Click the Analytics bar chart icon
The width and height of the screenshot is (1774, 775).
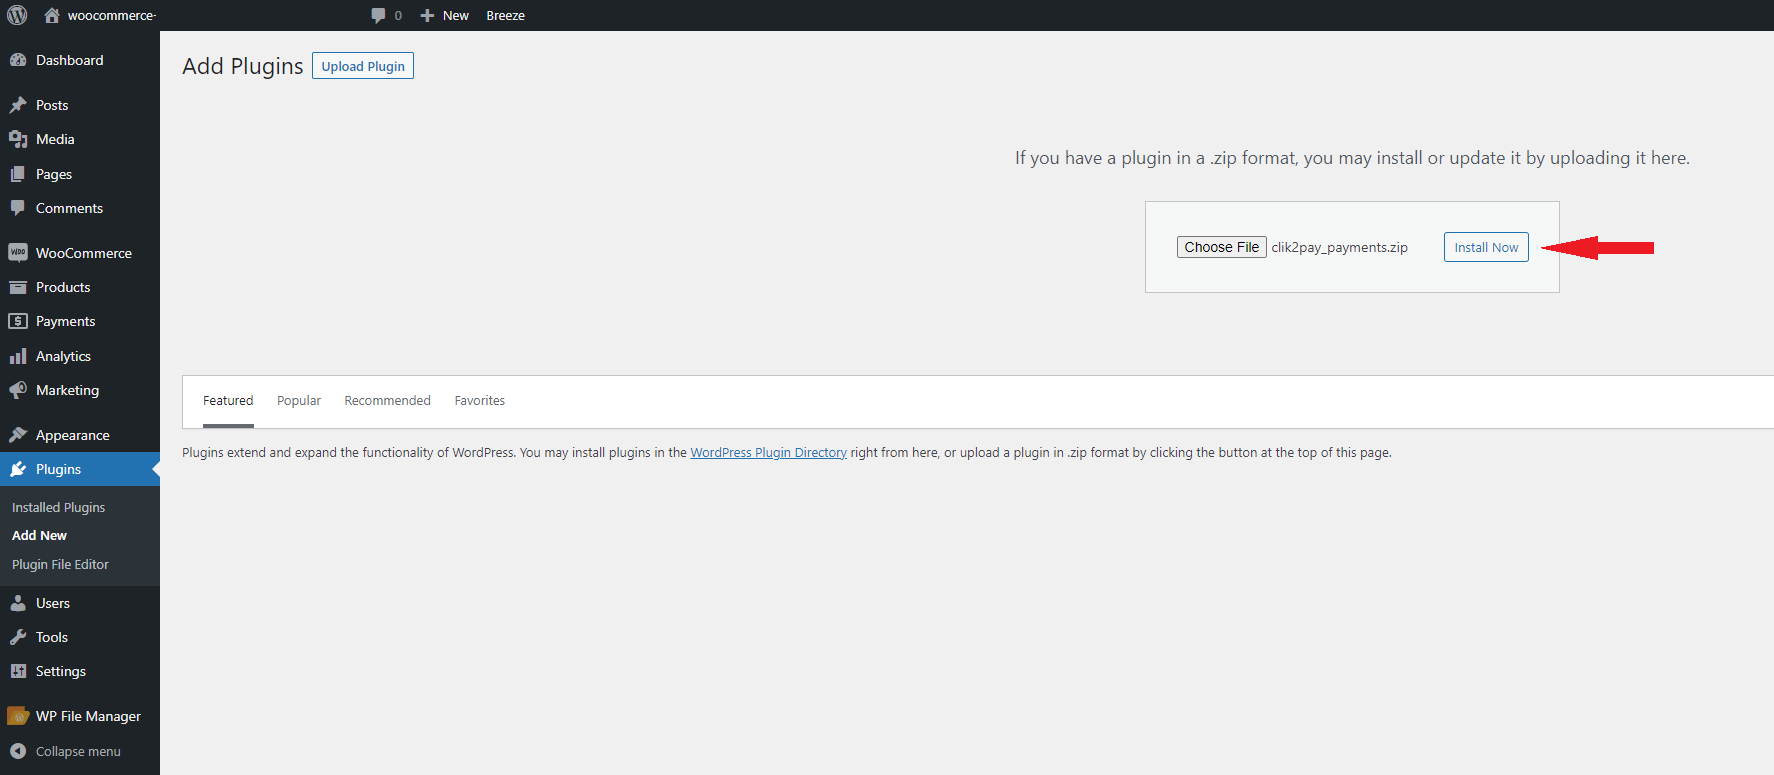click(x=18, y=356)
